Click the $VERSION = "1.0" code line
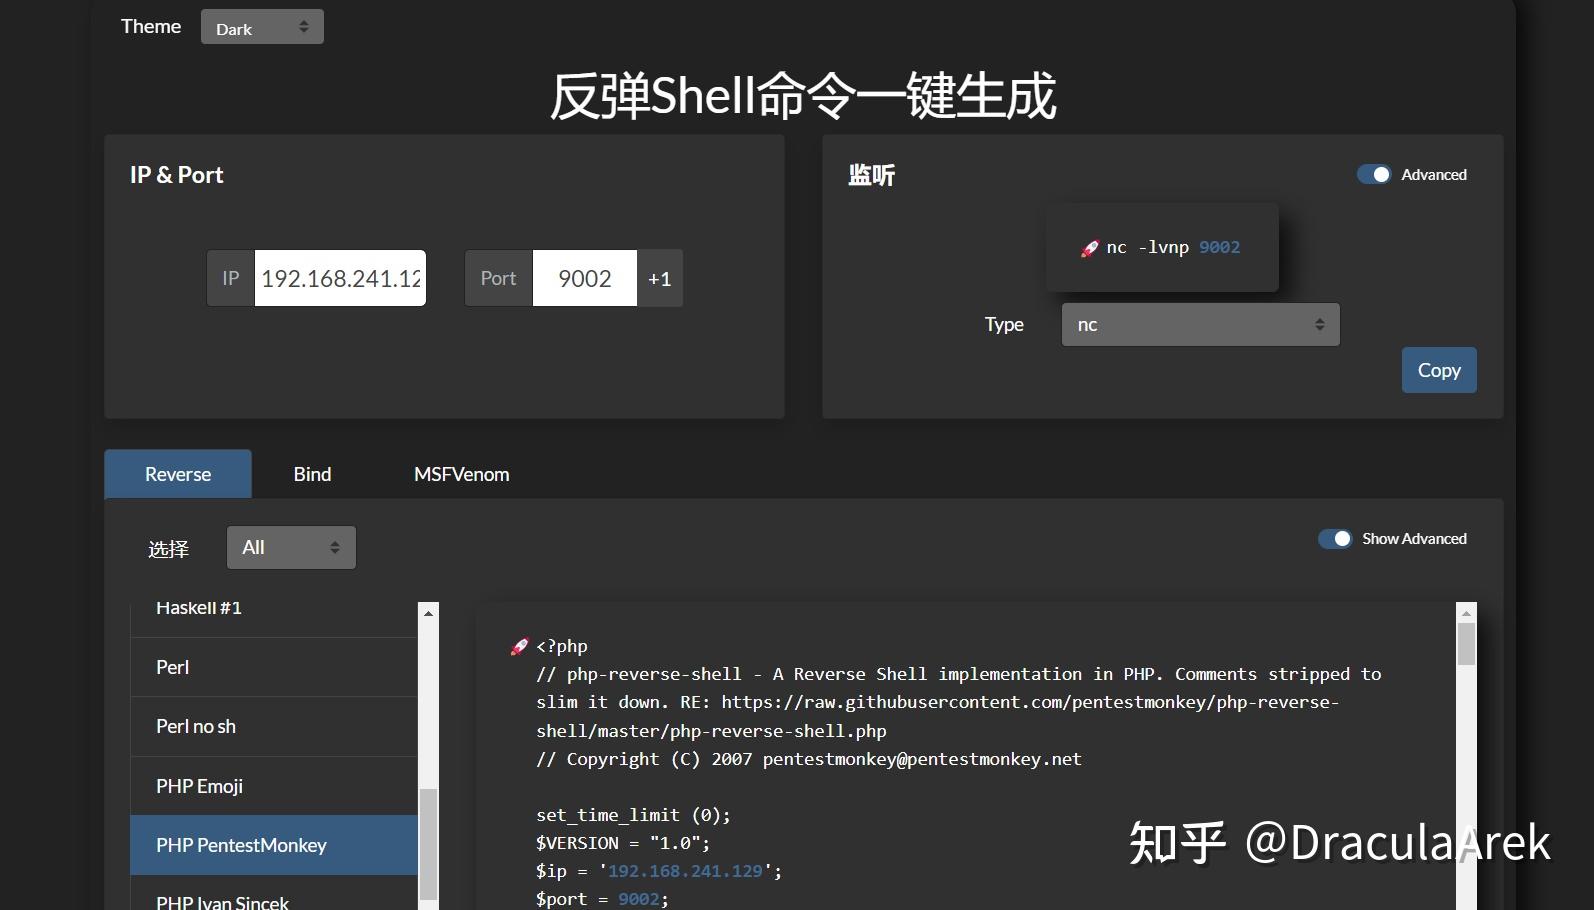 pos(623,843)
